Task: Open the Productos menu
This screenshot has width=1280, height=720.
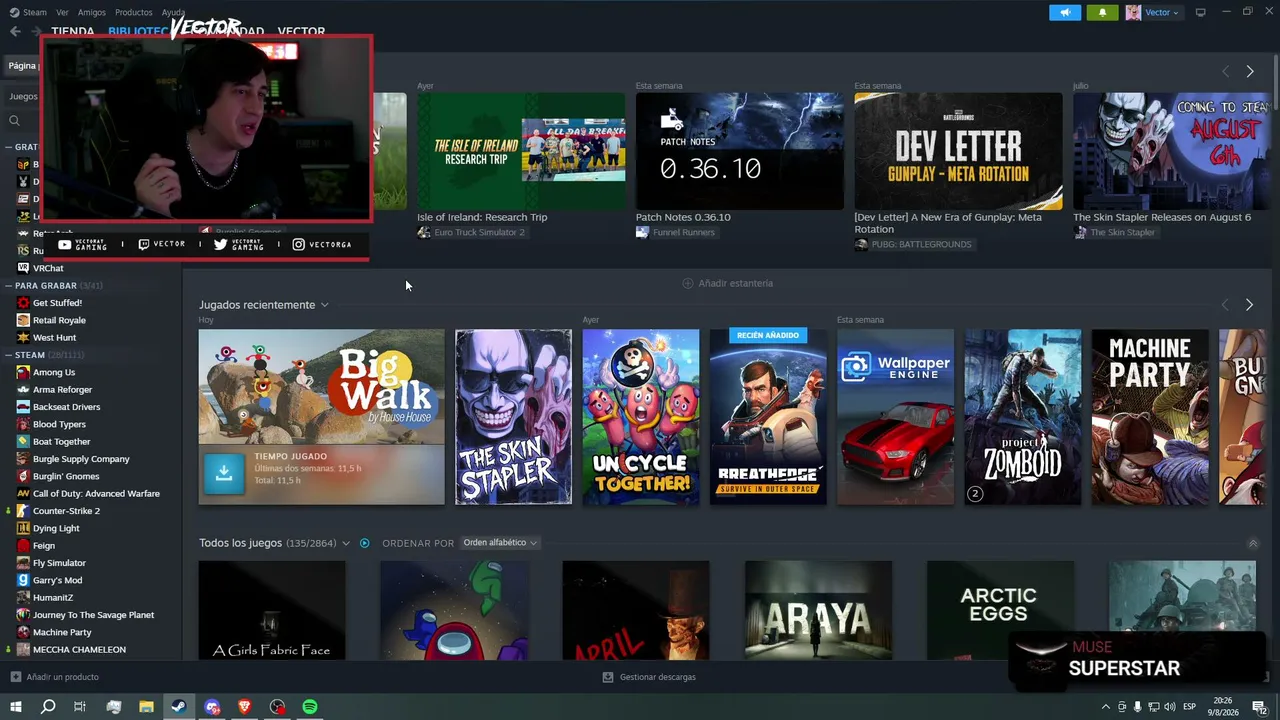Action: click(134, 12)
